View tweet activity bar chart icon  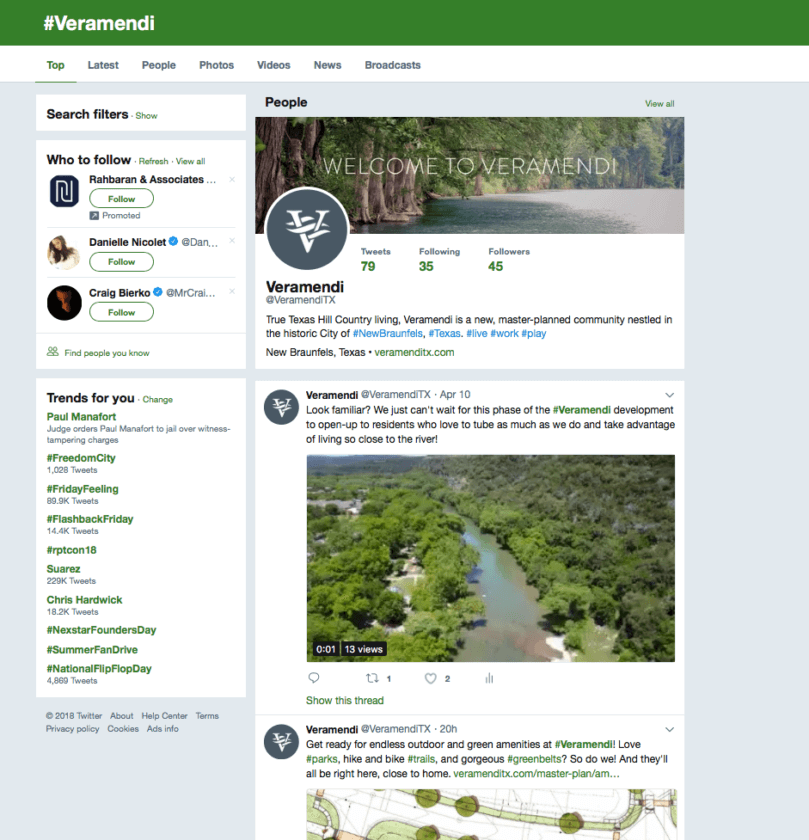489,678
